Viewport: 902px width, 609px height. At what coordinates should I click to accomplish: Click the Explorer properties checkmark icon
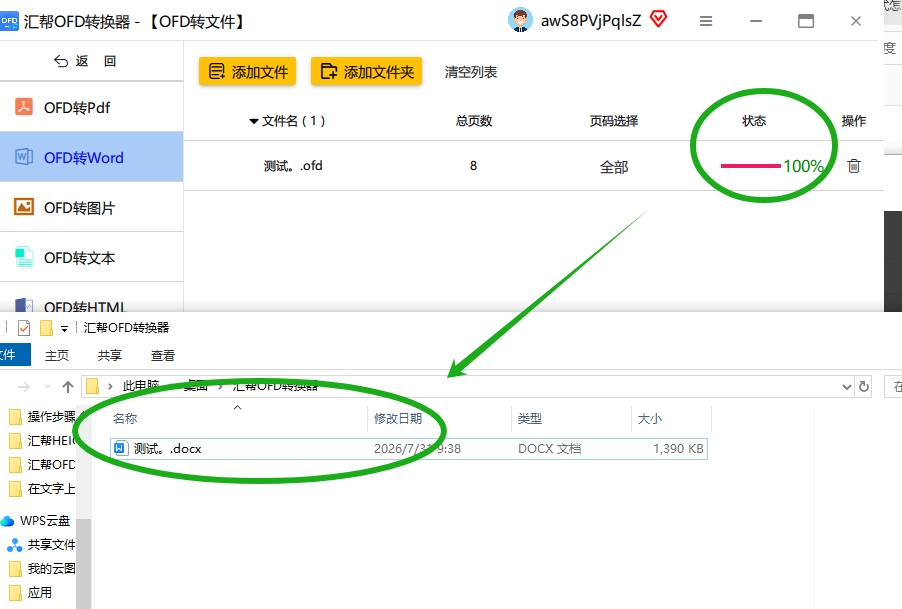point(24,328)
